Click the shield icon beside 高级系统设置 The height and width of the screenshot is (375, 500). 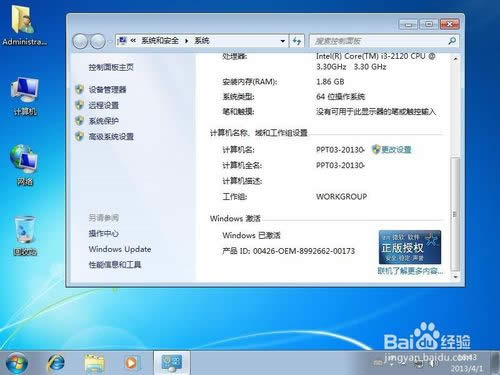click(79, 136)
